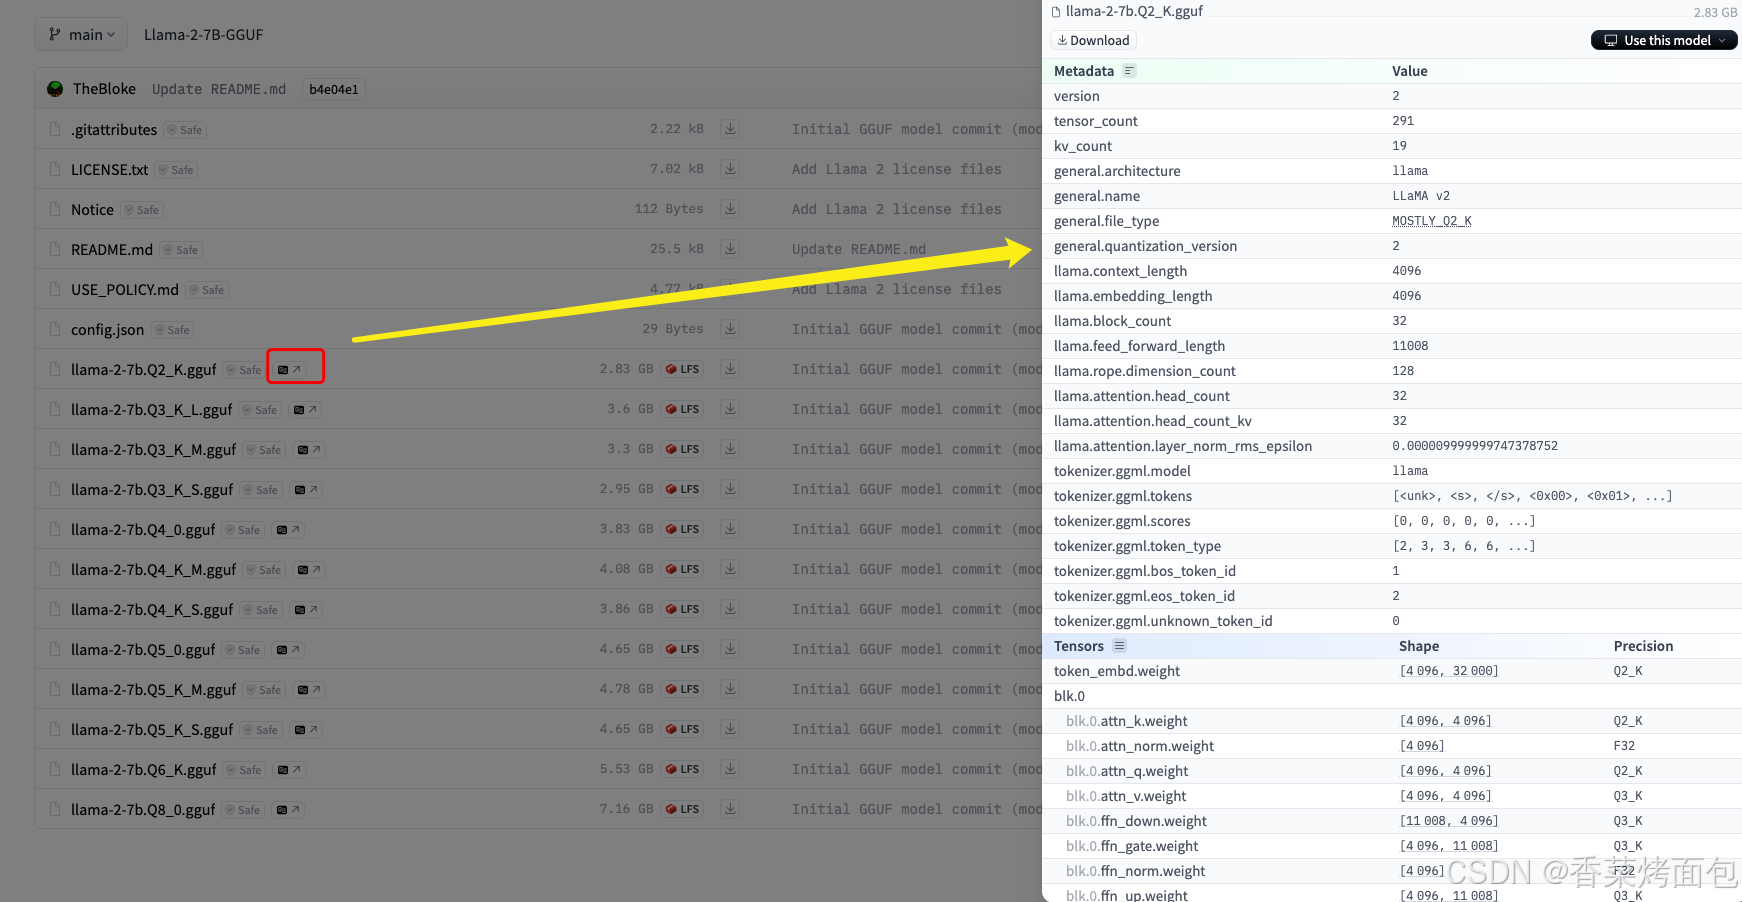Open the b4e04e1 commit hash
1742x902 pixels.
[x=334, y=89]
